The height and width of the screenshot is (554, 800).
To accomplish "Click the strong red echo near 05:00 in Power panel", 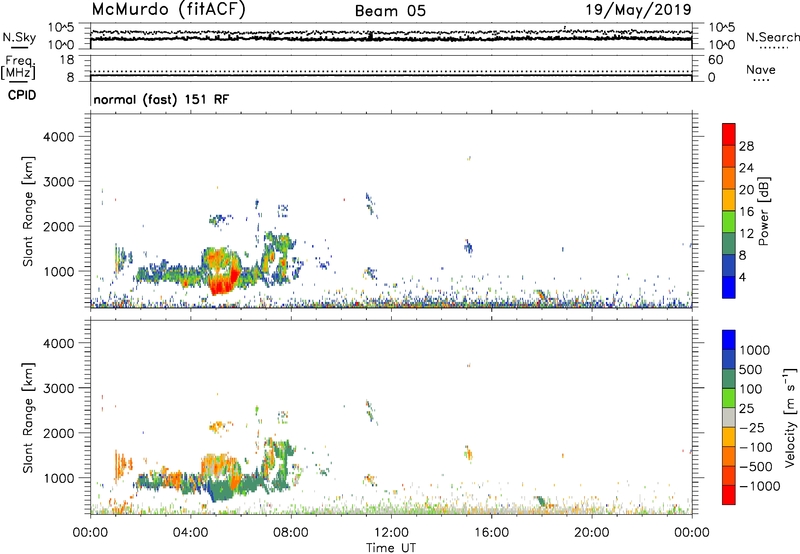I will click(222, 285).
